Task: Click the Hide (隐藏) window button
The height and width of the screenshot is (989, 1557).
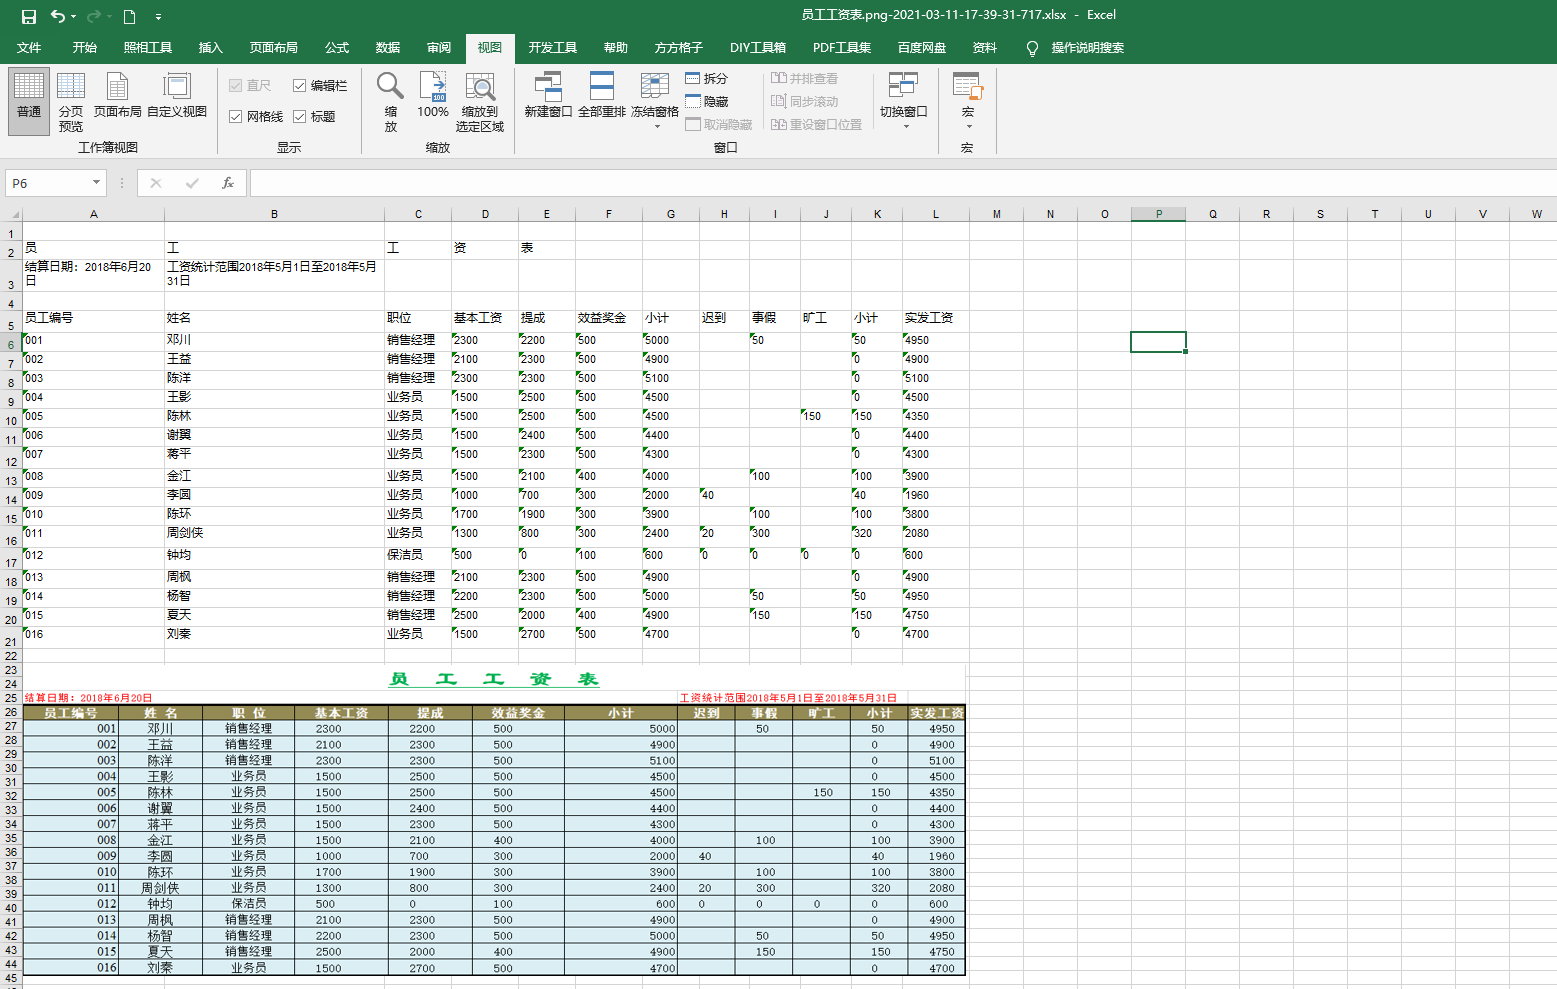Action: (x=707, y=101)
